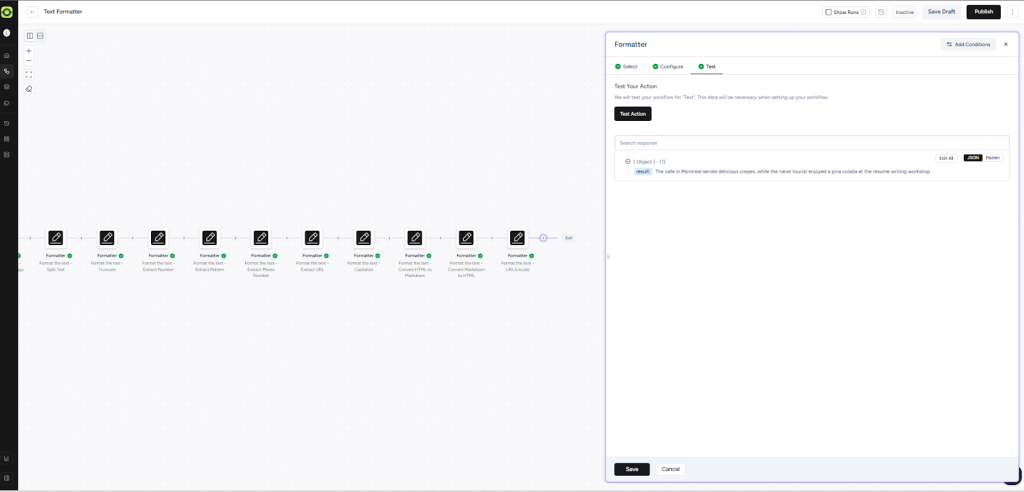Switch response view to JSON
The width and height of the screenshot is (1024, 492).
pos(973,158)
